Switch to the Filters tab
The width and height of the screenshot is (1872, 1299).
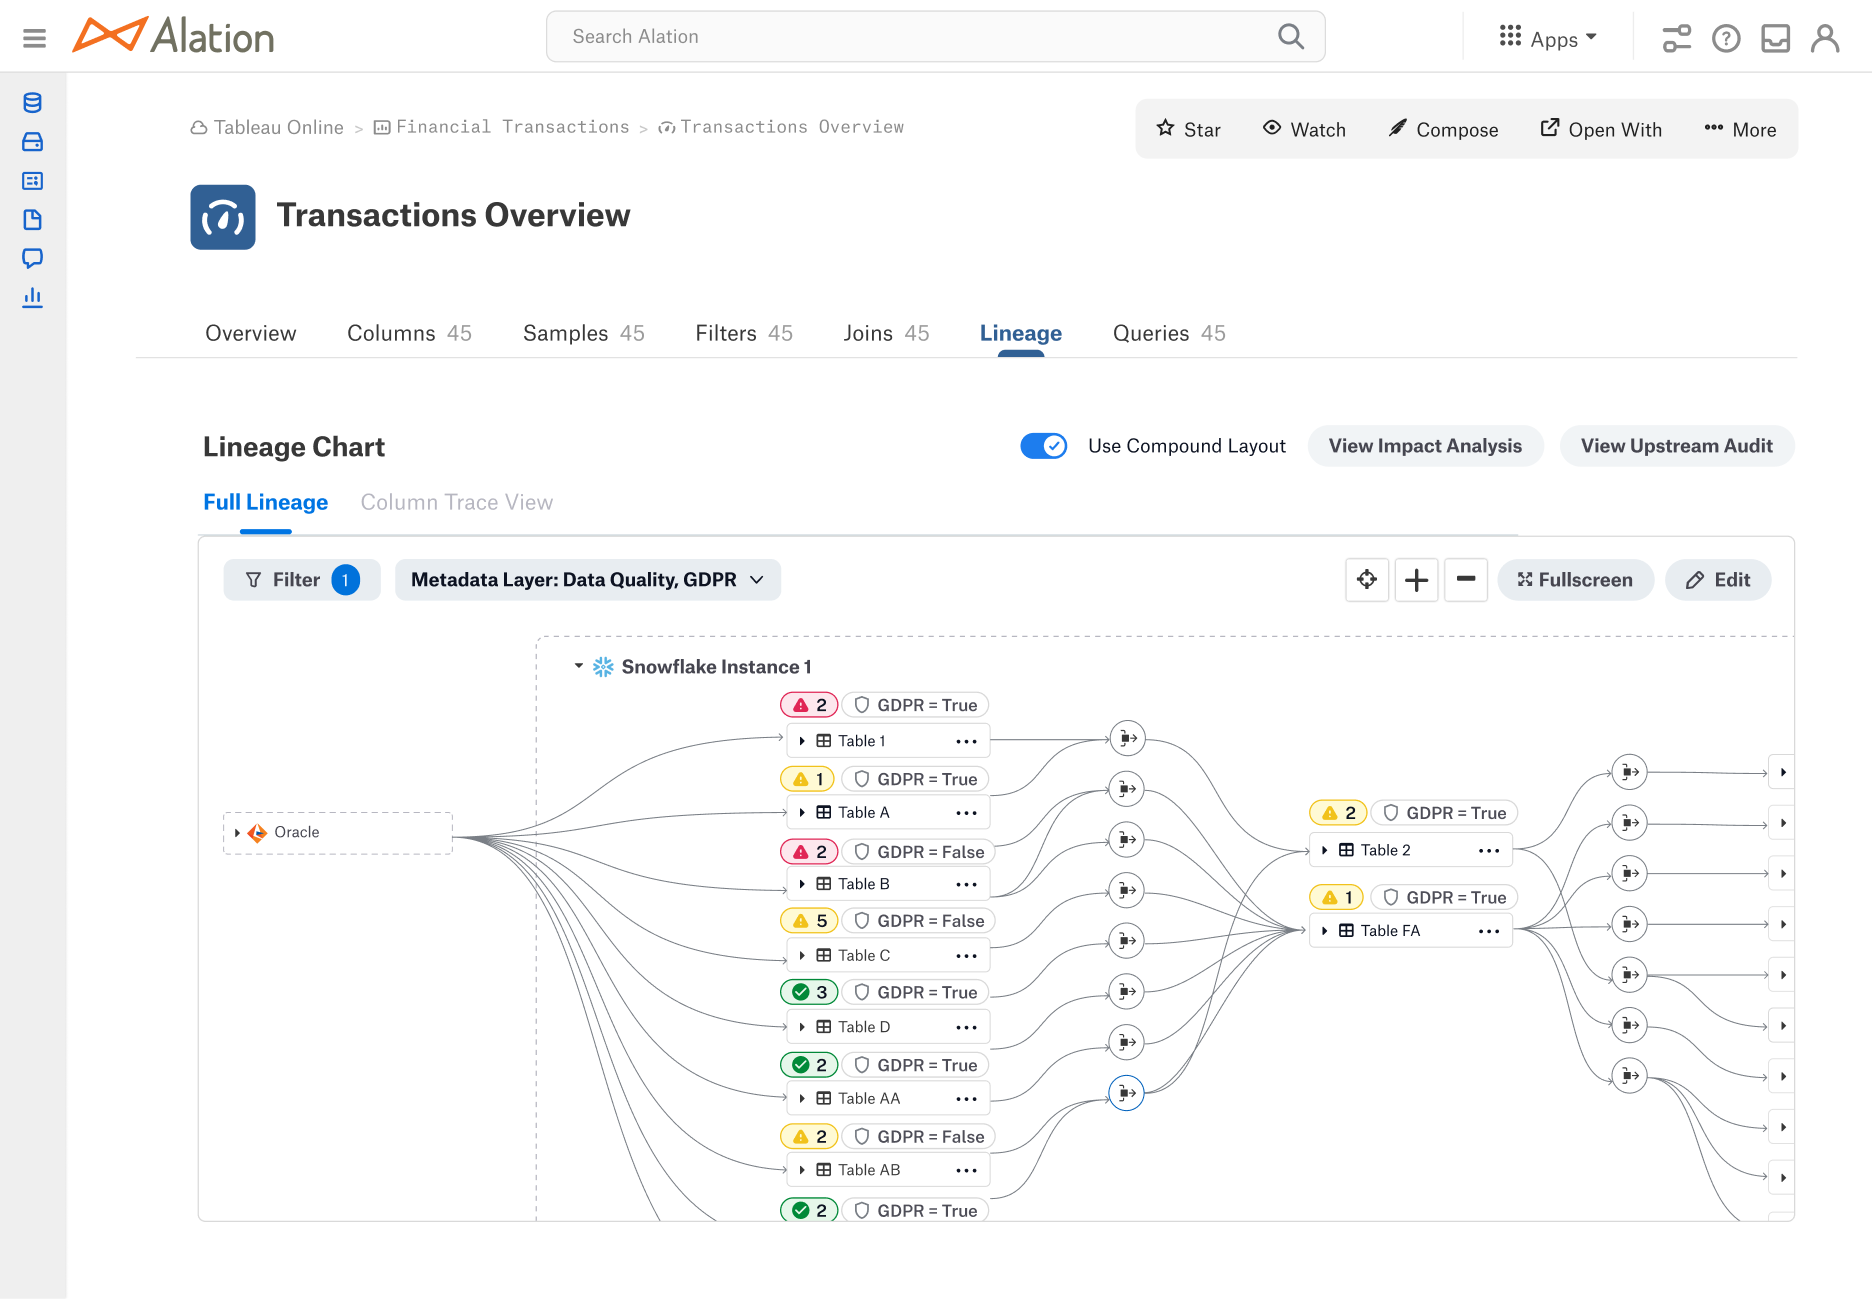coord(744,333)
